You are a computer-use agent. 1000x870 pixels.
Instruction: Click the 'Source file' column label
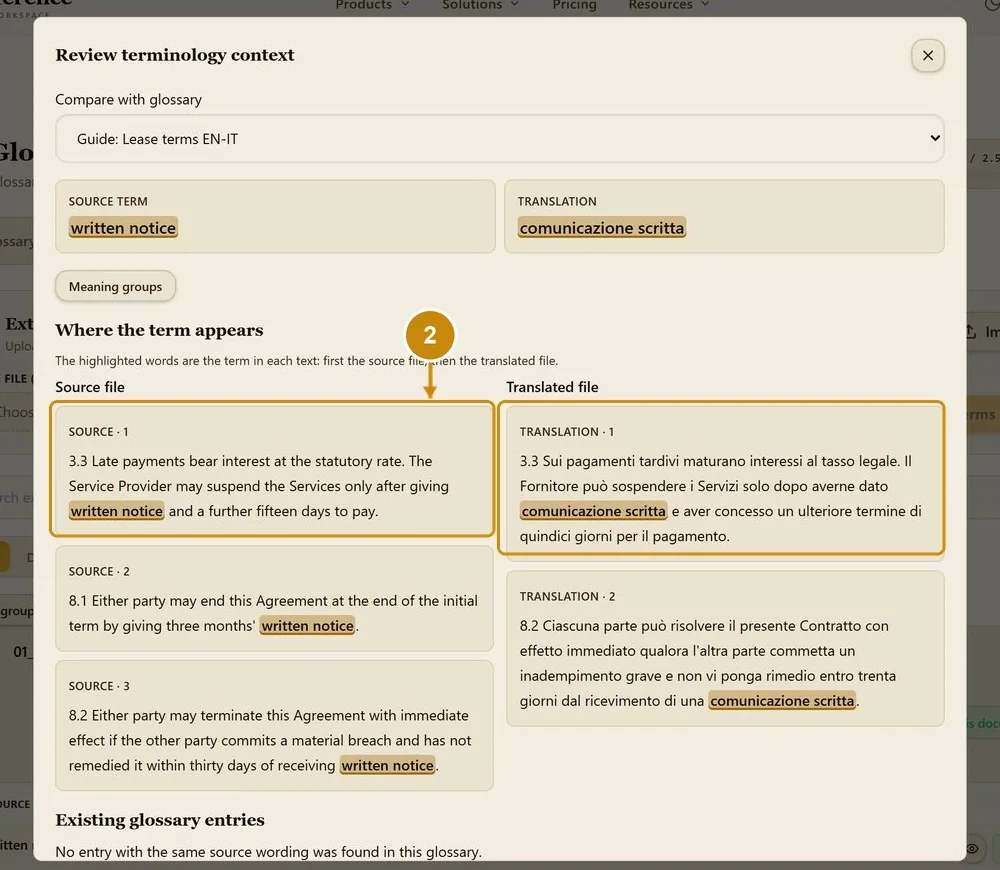pyautogui.click(x=90, y=387)
